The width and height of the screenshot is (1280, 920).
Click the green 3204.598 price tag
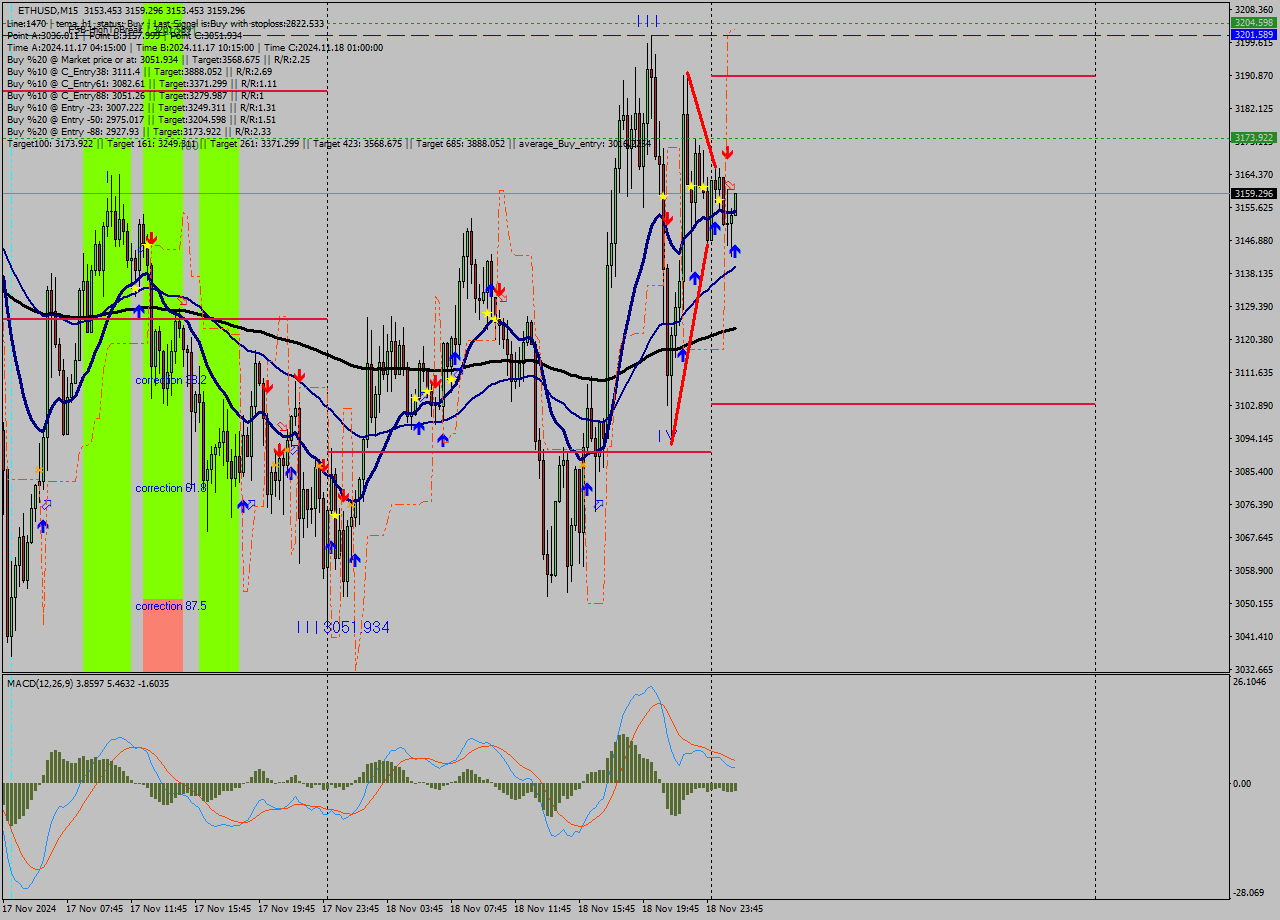1253,22
